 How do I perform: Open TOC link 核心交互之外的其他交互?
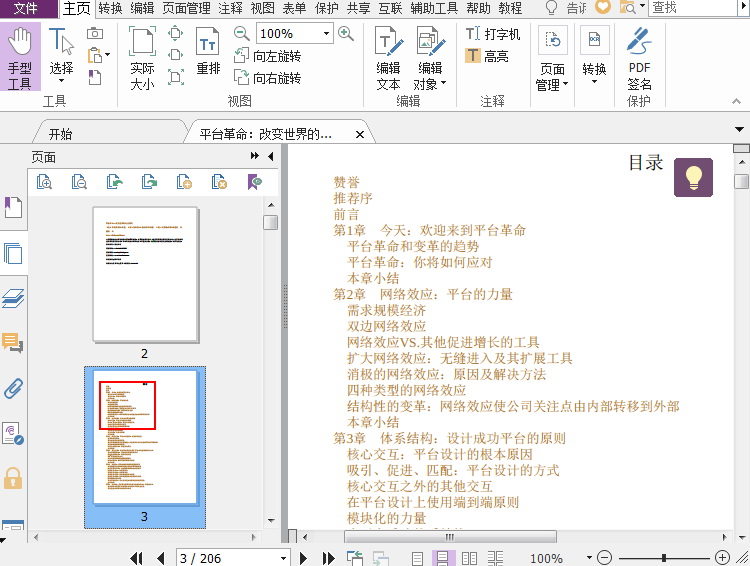pos(420,487)
